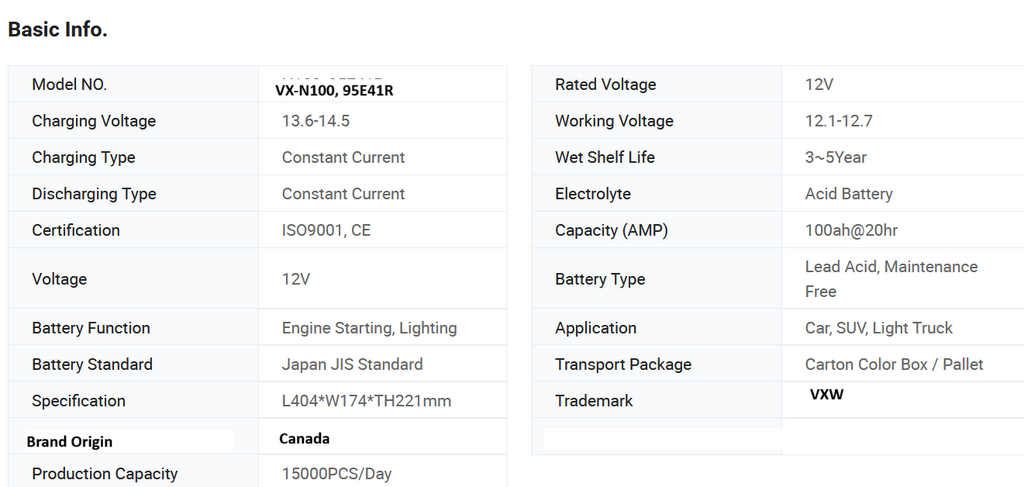Click the Discharging Type Constant Current value

click(x=343, y=194)
